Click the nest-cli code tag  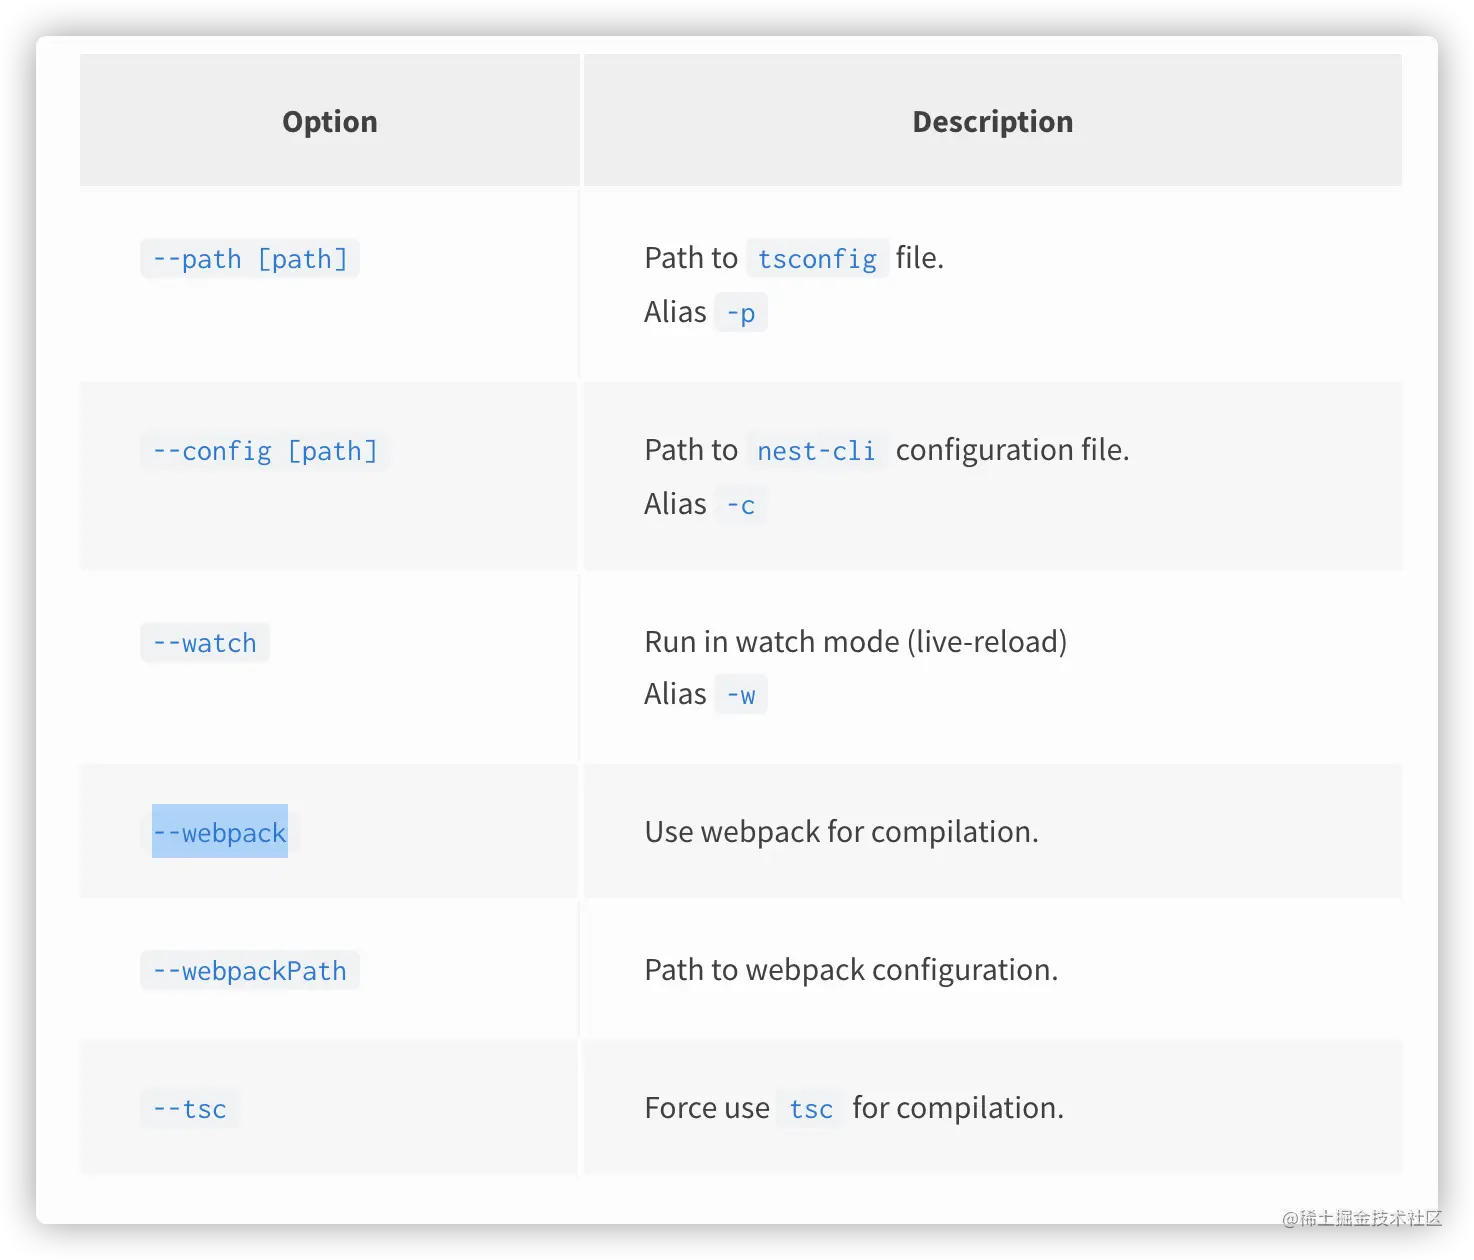point(816,451)
